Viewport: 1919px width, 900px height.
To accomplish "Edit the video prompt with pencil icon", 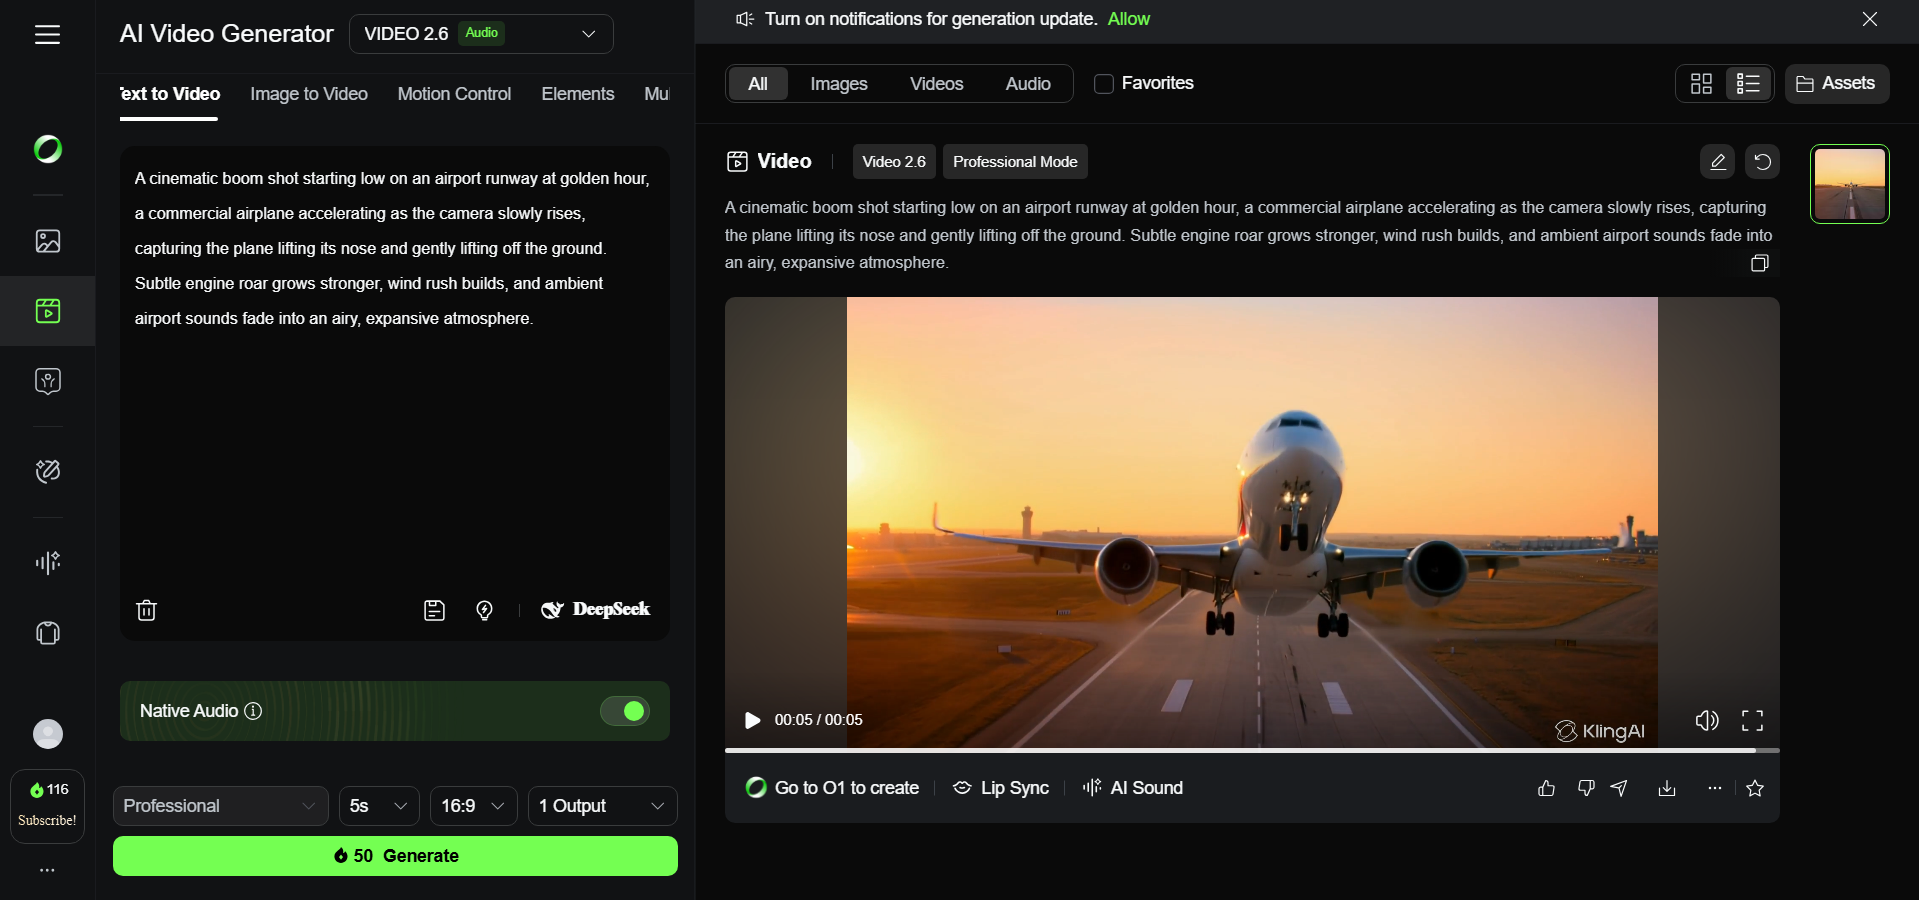I will point(1718,162).
